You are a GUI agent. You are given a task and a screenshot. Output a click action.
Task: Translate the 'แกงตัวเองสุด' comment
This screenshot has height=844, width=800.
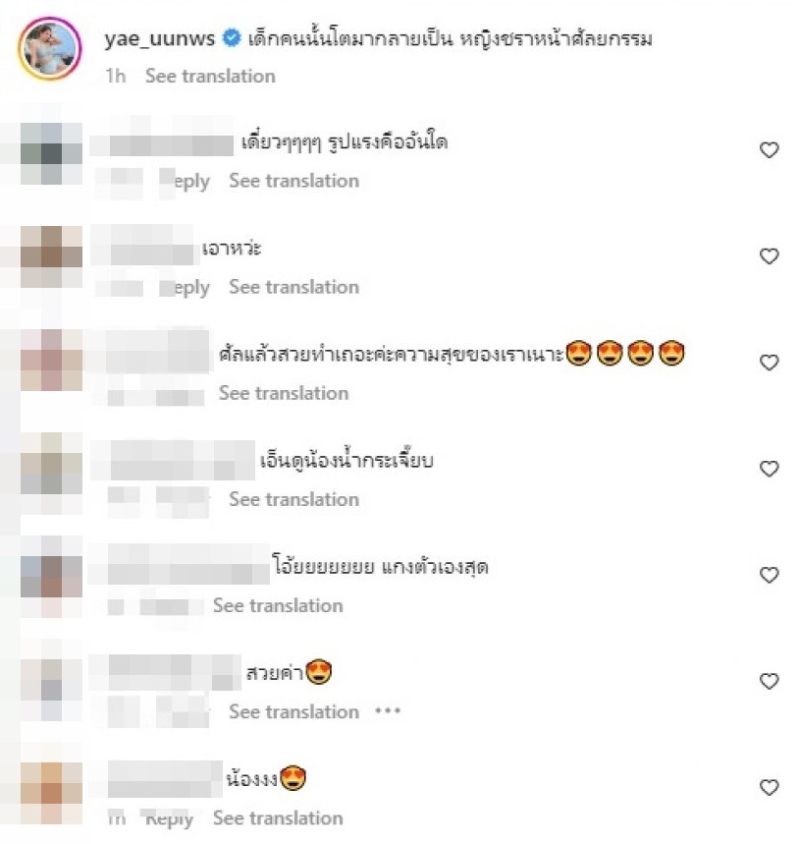(x=278, y=606)
